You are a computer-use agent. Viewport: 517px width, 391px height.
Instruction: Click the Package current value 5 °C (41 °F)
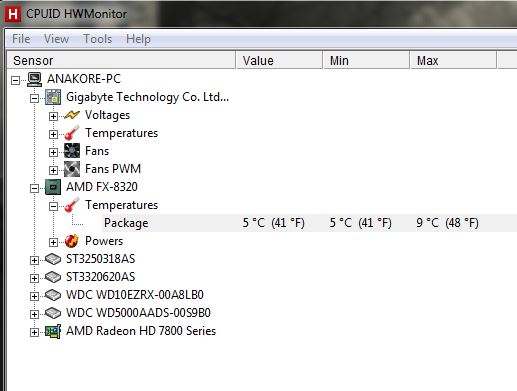273,223
